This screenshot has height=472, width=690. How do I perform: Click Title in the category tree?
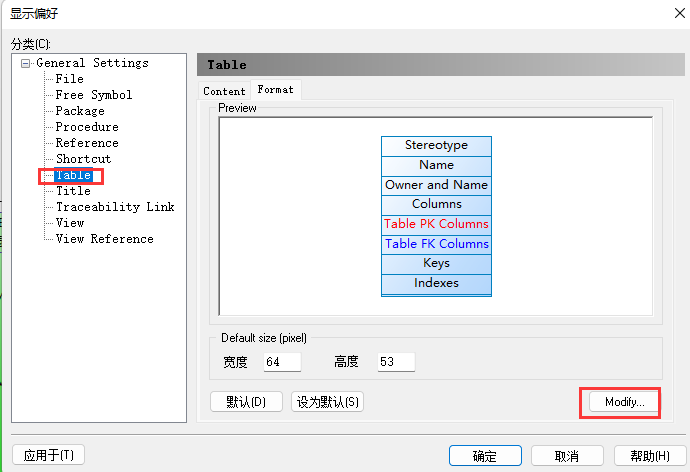[73, 191]
